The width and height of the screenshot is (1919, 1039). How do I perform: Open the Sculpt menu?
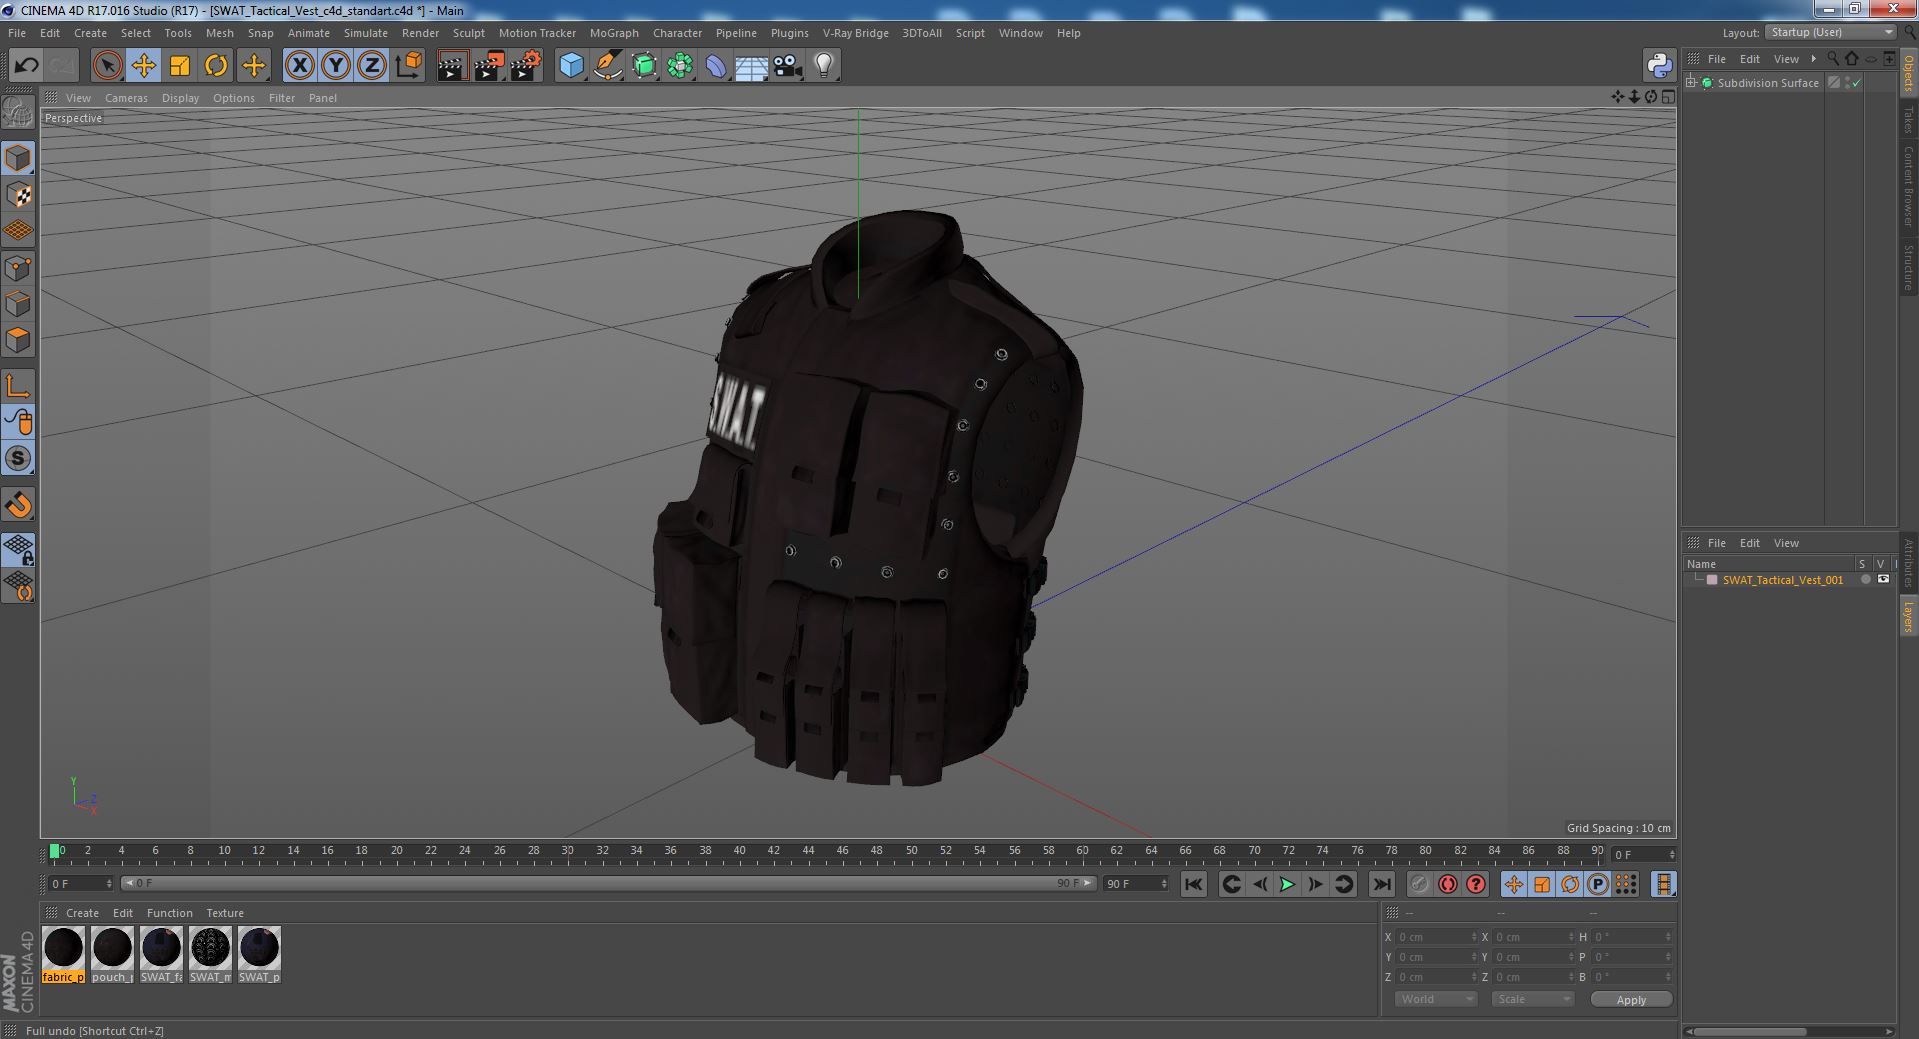468,33
